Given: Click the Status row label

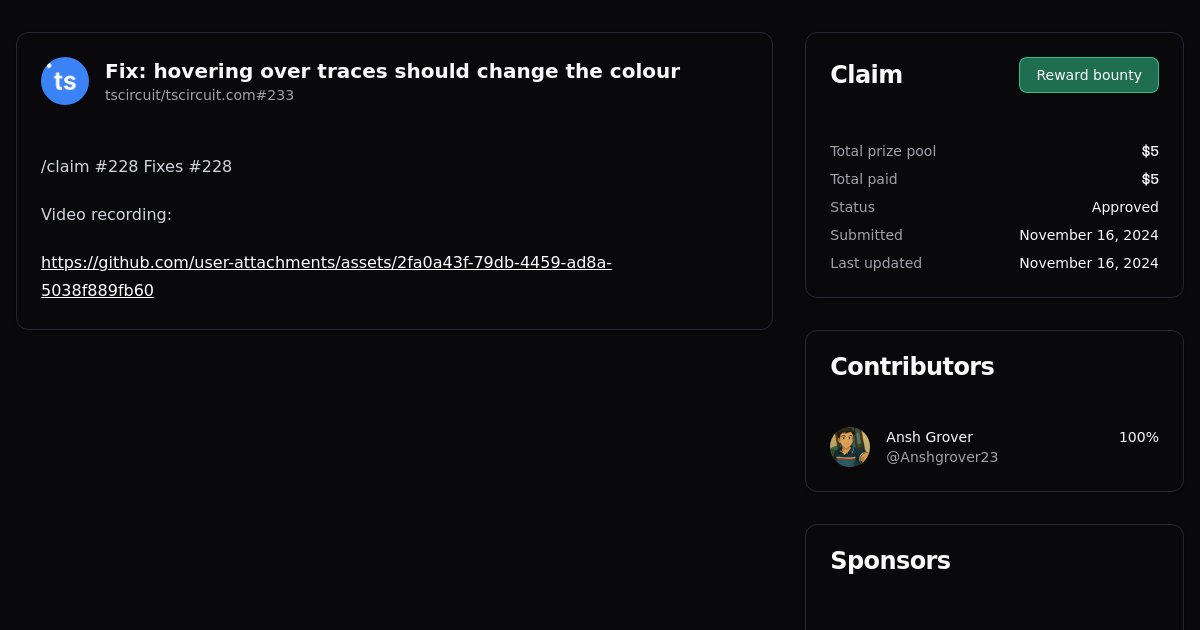Looking at the screenshot, I should 852,207.
